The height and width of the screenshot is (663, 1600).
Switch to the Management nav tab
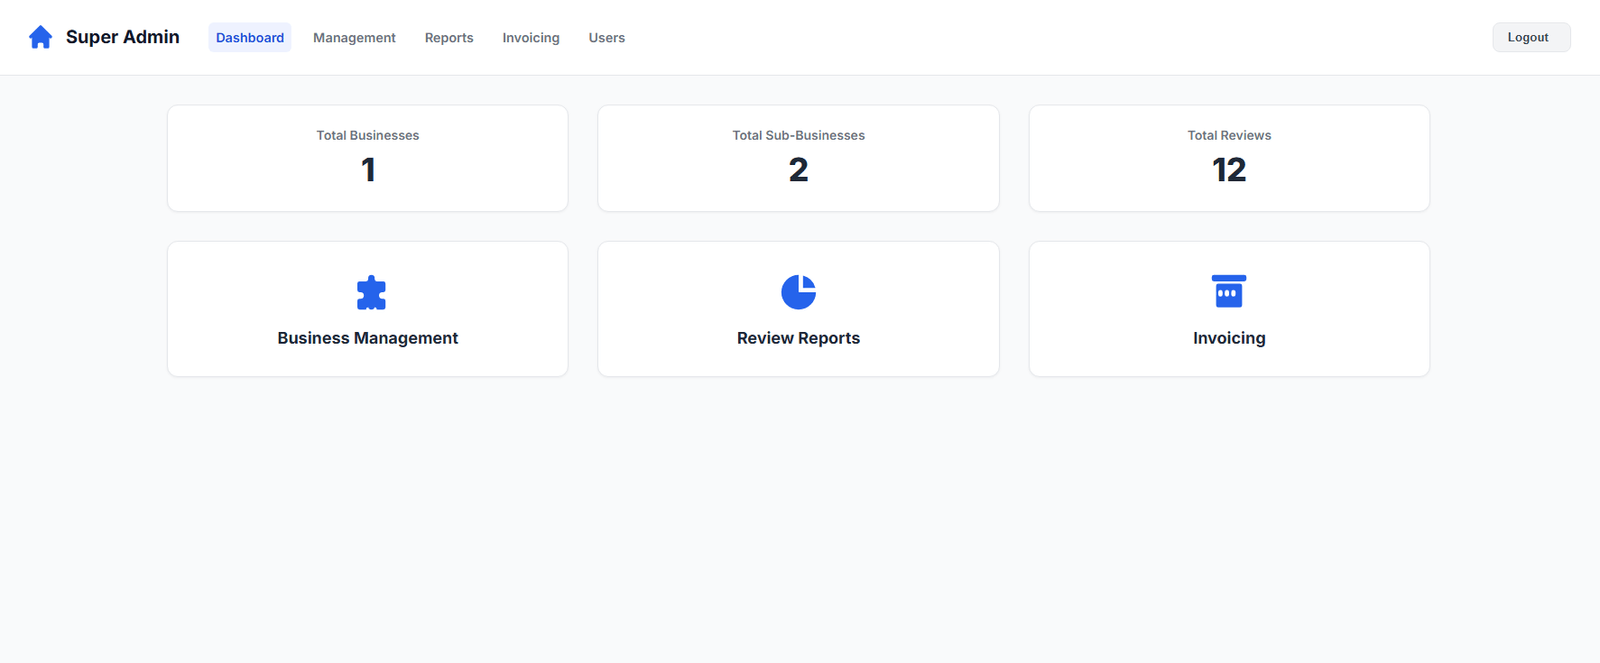[x=354, y=38]
